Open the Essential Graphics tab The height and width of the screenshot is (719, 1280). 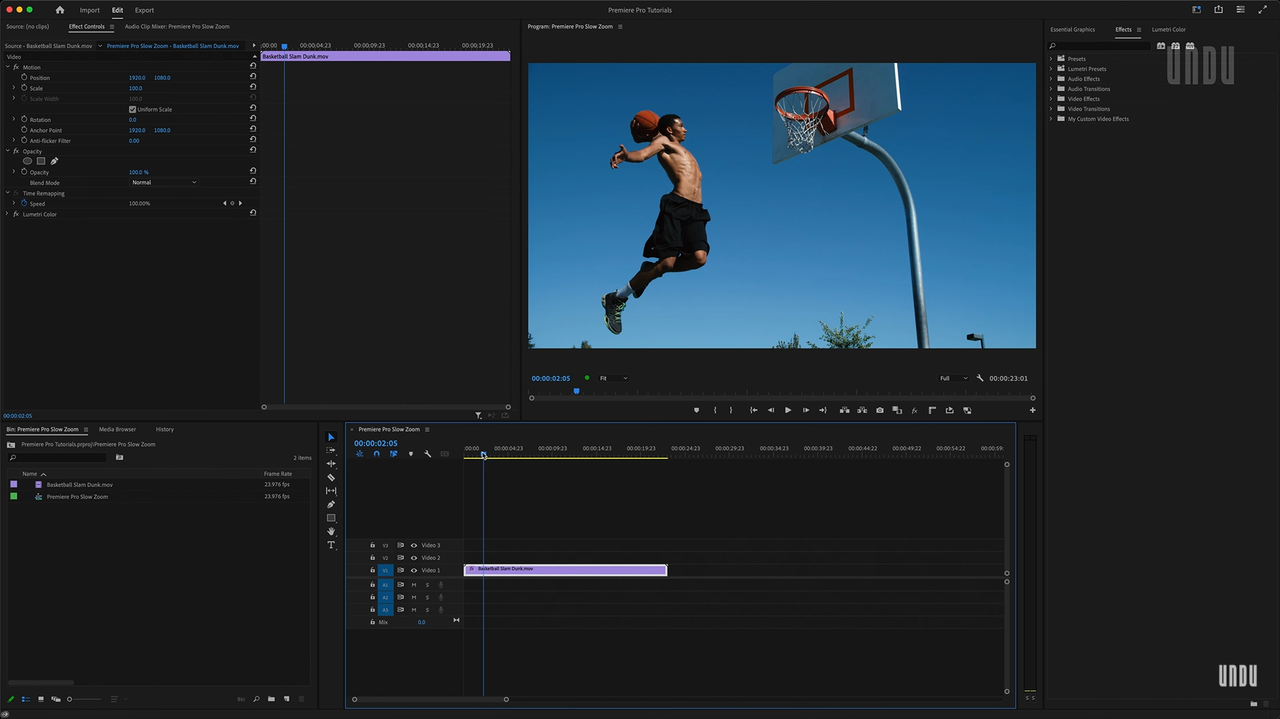[x=1072, y=29]
